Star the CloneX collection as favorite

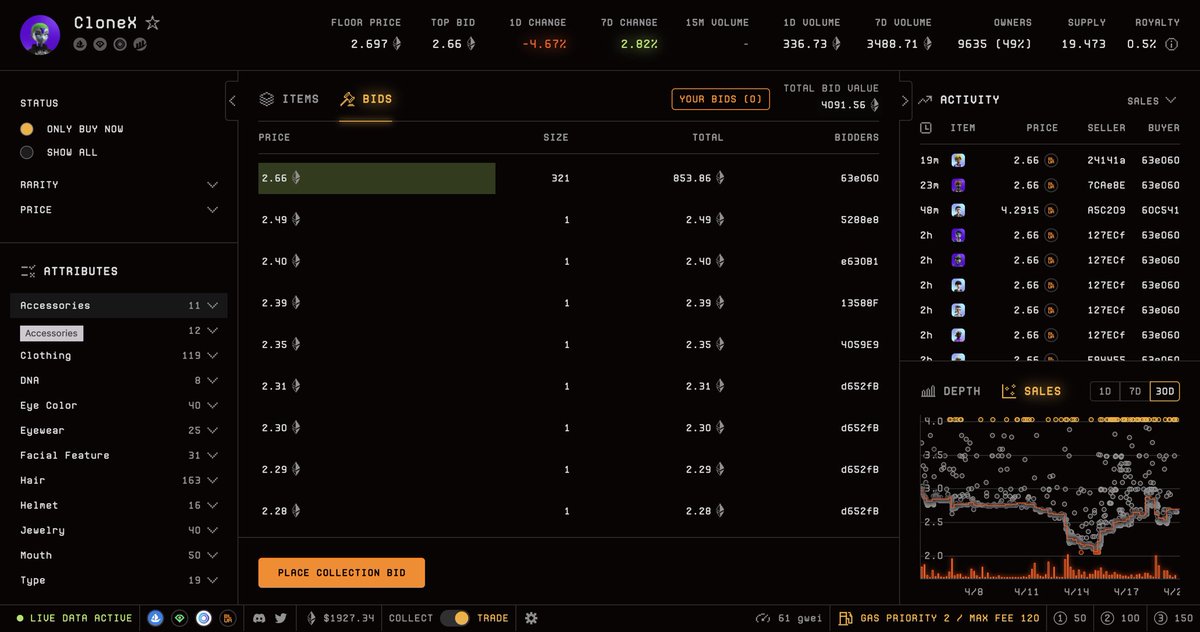pos(152,22)
